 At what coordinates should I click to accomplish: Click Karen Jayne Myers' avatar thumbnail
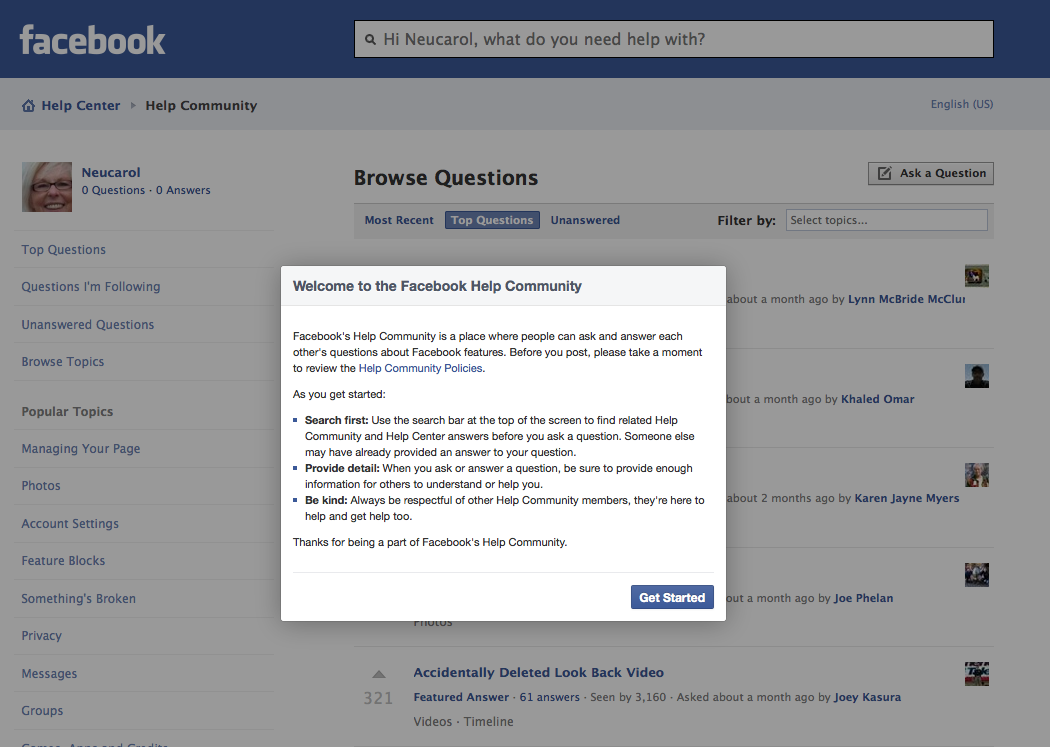coord(976,475)
